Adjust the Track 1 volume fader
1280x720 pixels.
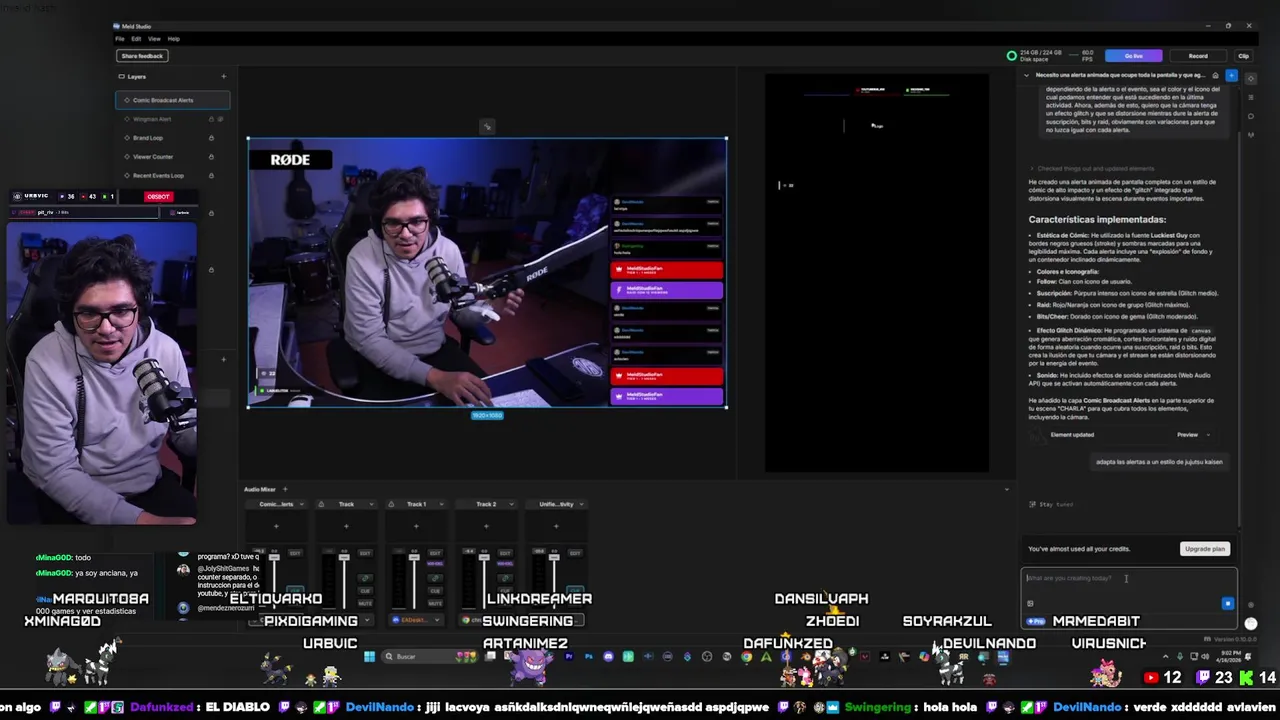[414, 557]
